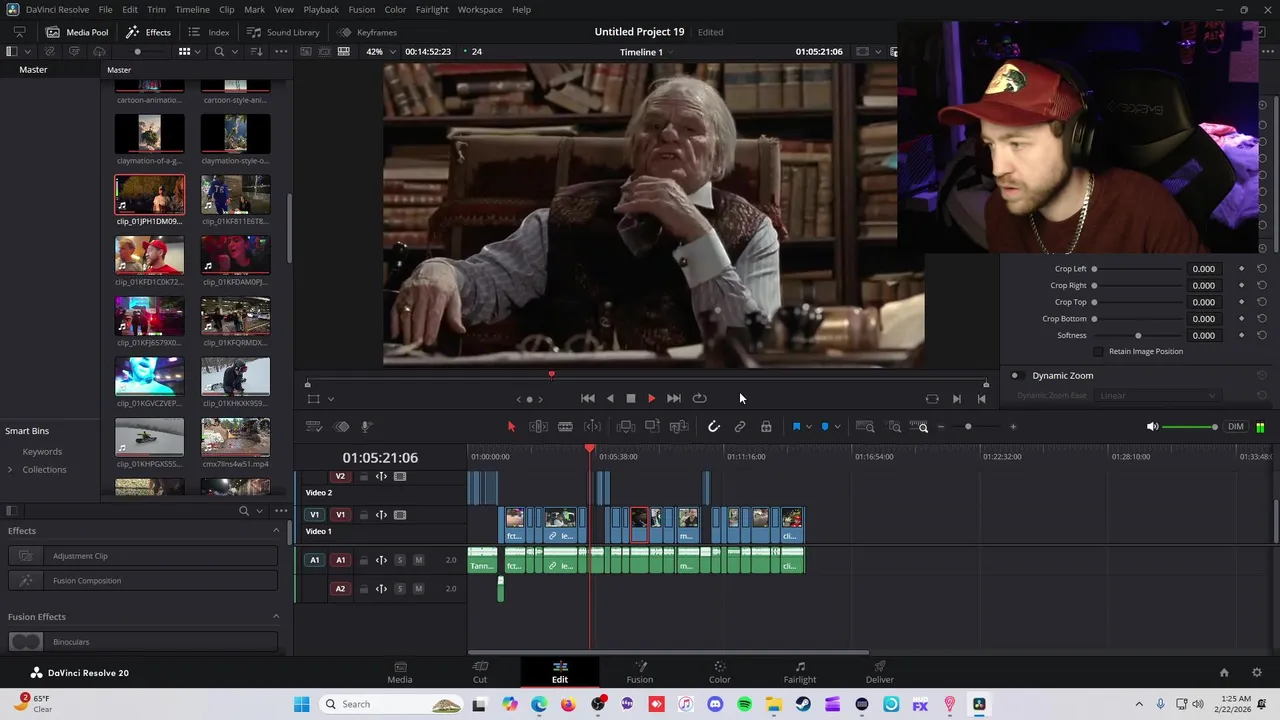This screenshot has width=1280, height=720.
Task: Open the Fairlight menu
Action: (x=432, y=9)
